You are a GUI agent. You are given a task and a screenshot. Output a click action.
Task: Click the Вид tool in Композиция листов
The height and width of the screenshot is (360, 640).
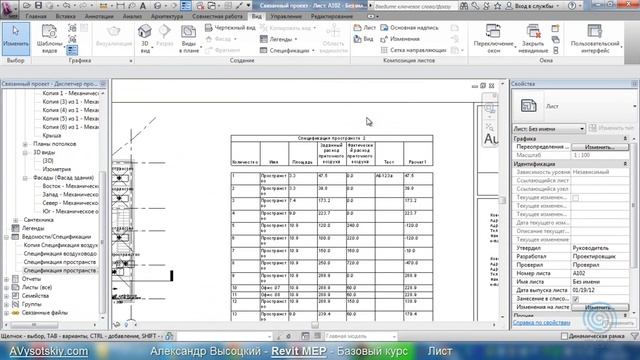point(364,39)
